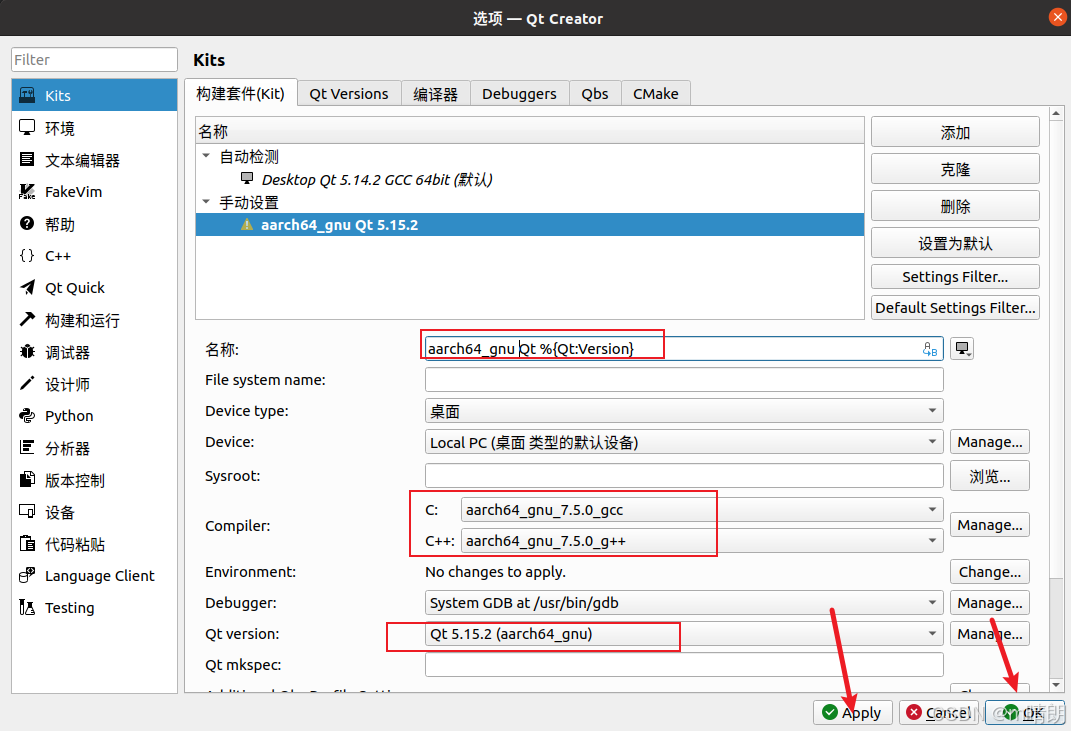Click the scrollbar up arrow
This screenshot has height=731, width=1071.
pos(1056,113)
